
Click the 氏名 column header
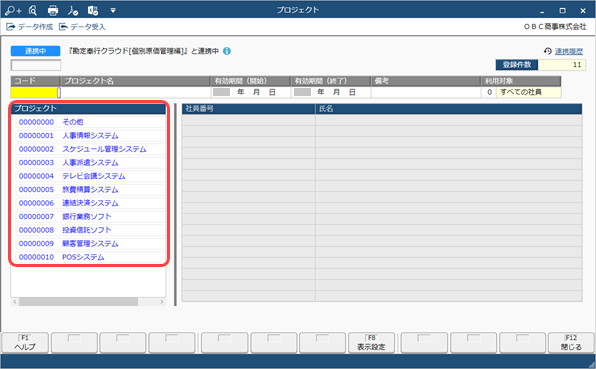(x=449, y=109)
